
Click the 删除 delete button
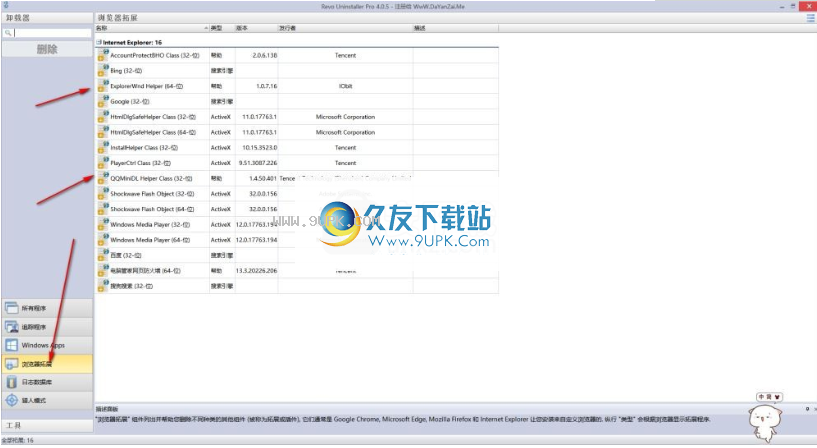coord(47,49)
